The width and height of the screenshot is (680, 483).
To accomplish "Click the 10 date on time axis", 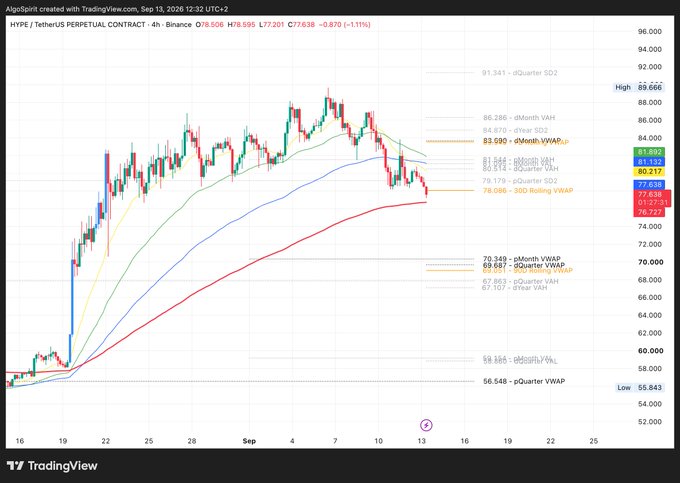I will tap(378, 441).
